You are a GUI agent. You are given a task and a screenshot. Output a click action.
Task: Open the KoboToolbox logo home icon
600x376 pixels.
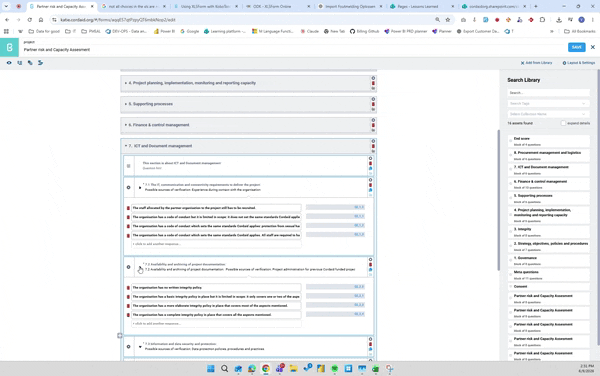tap(9, 47)
